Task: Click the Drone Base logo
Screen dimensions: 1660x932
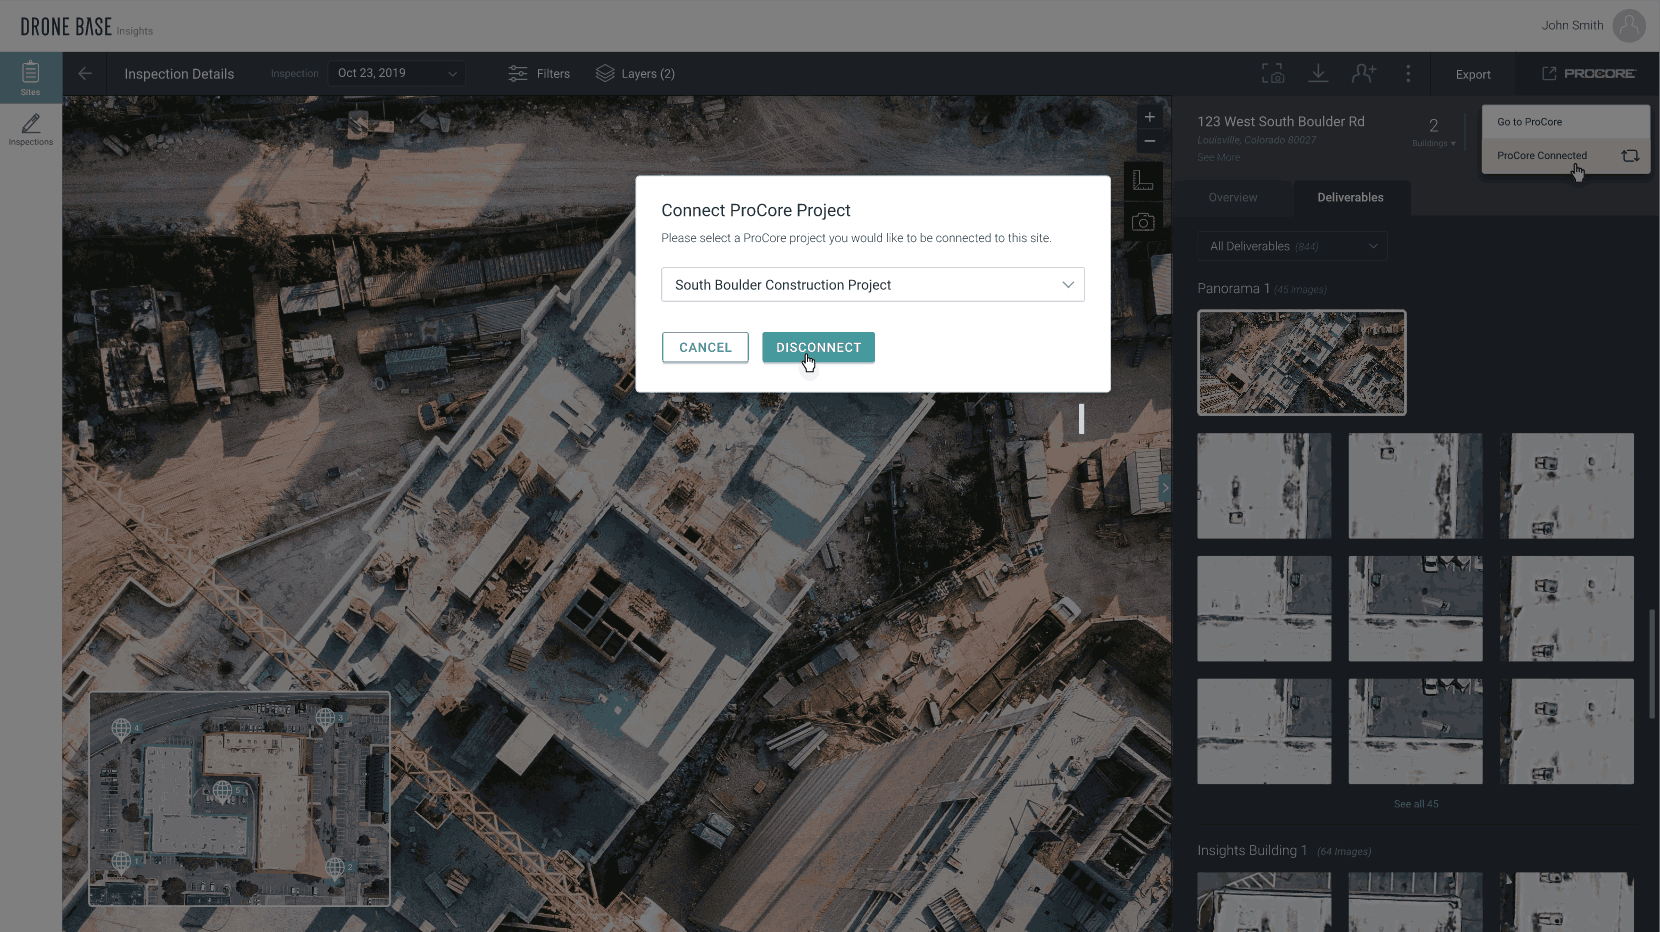Action: coord(66,27)
